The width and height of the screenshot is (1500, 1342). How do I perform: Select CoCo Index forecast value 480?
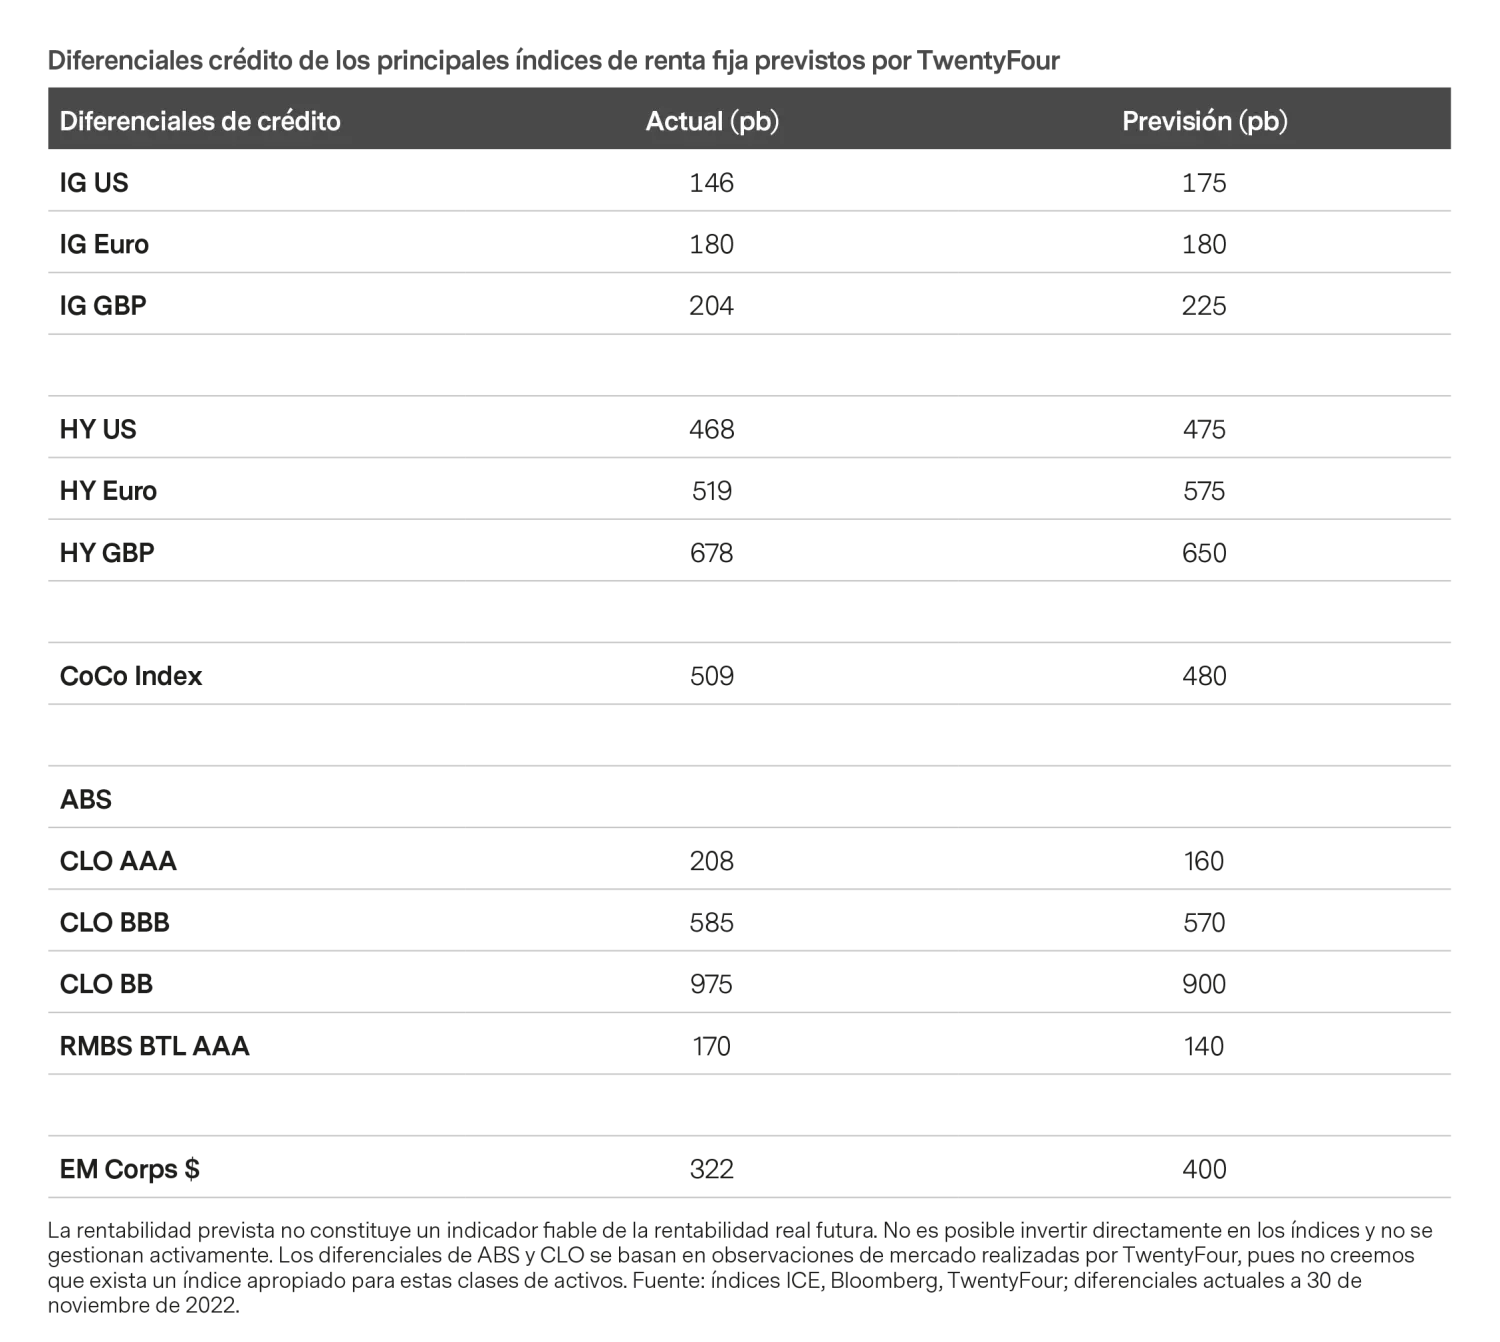(x=1204, y=676)
